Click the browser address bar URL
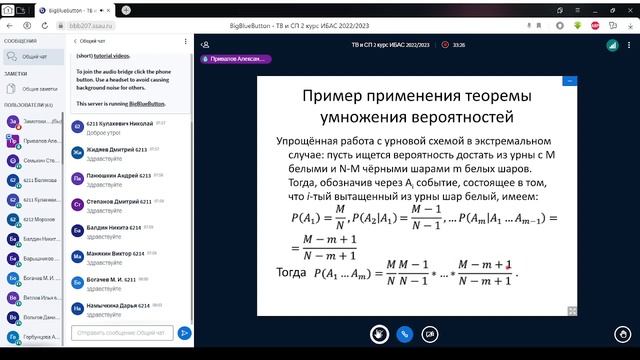The image size is (640, 360). point(90,26)
